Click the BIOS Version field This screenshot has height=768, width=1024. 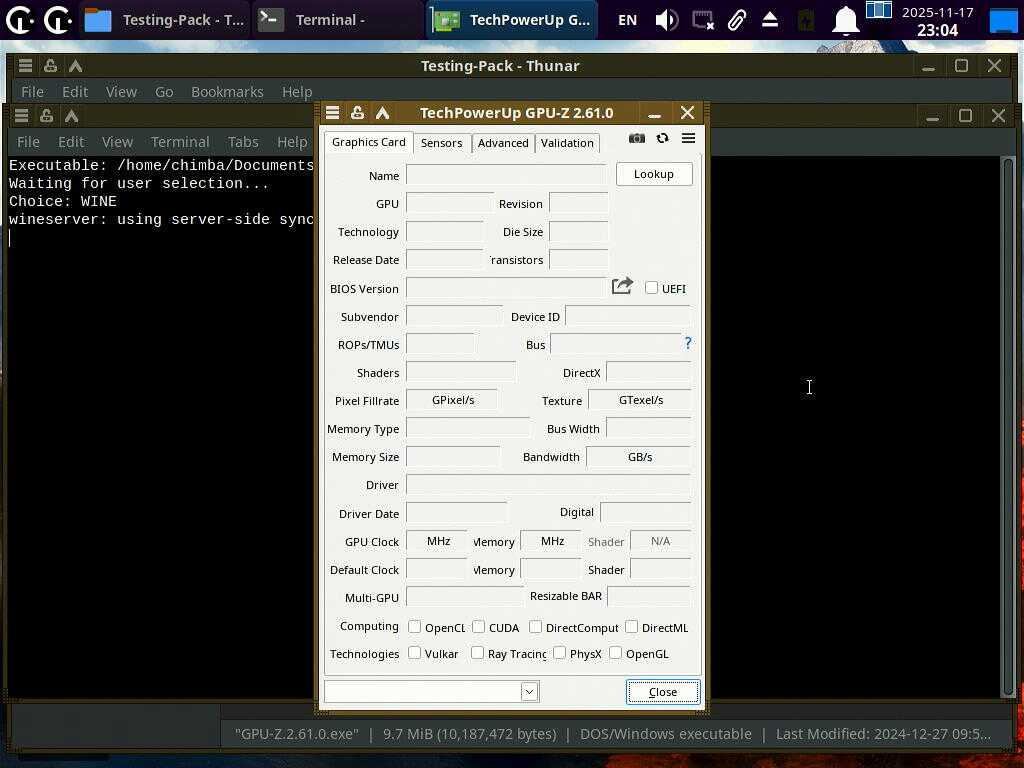coord(507,287)
